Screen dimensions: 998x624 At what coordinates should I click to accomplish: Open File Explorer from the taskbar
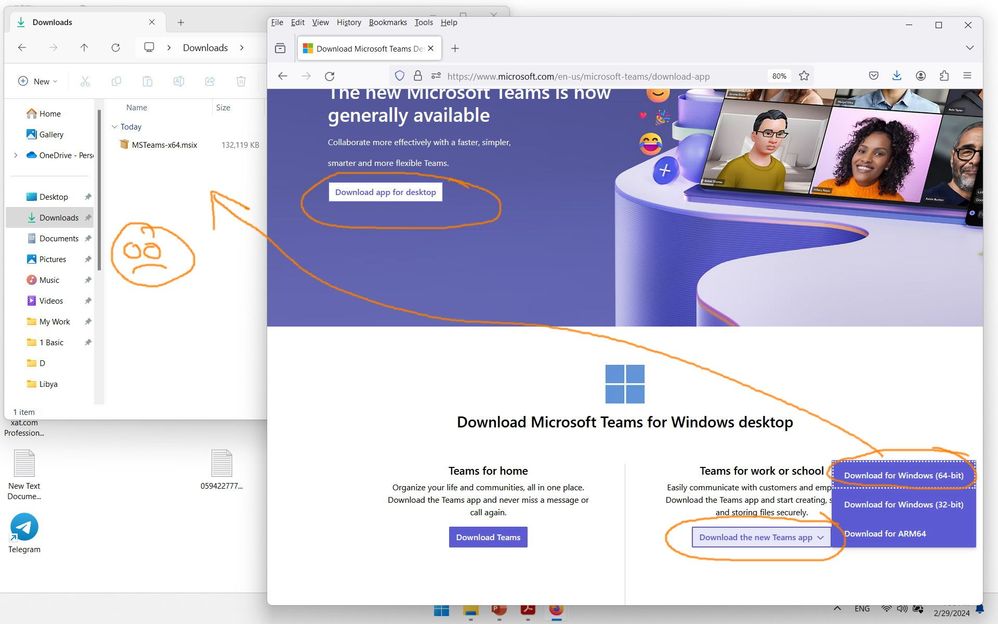point(470,611)
